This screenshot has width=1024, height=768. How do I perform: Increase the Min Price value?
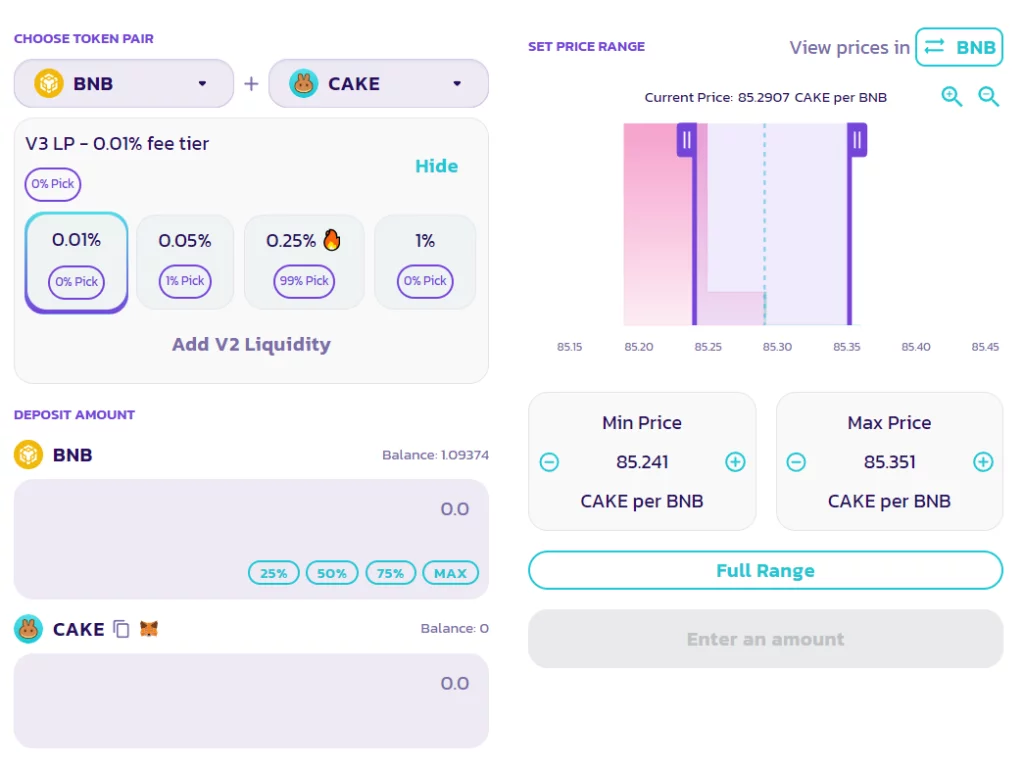735,462
